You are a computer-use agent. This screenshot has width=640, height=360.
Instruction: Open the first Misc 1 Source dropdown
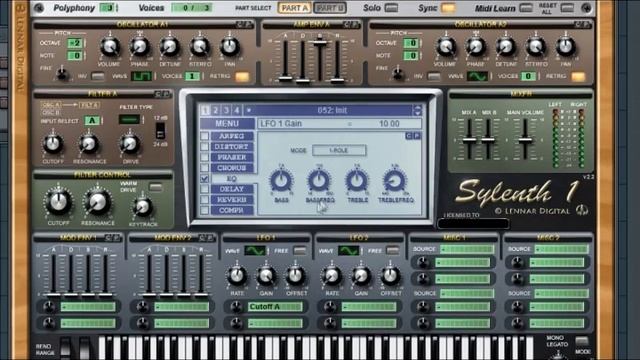(467, 249)
